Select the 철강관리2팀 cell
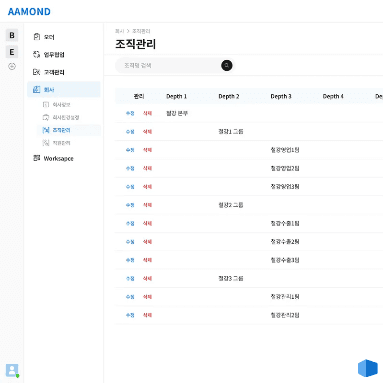This screenshot has width=383, height=383. click(285, 315)
